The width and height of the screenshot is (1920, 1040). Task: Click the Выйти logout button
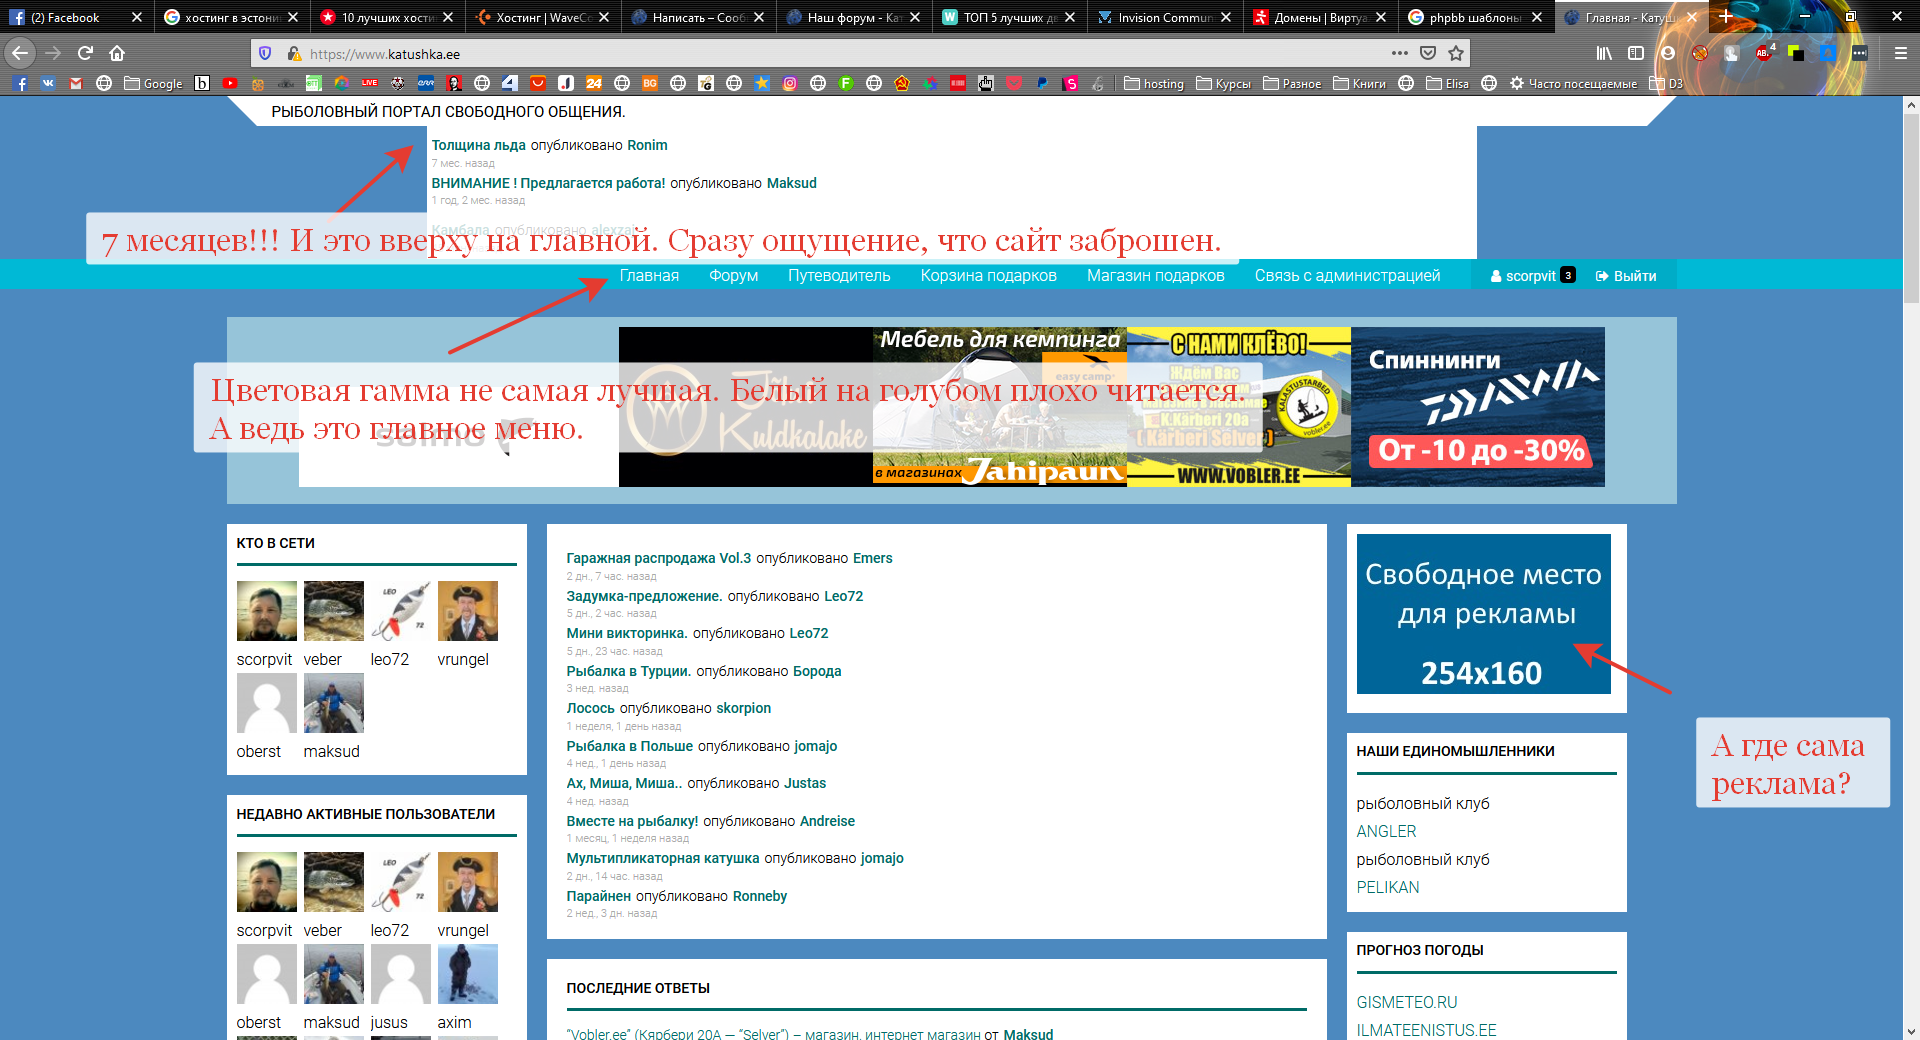pos(1626,276)
